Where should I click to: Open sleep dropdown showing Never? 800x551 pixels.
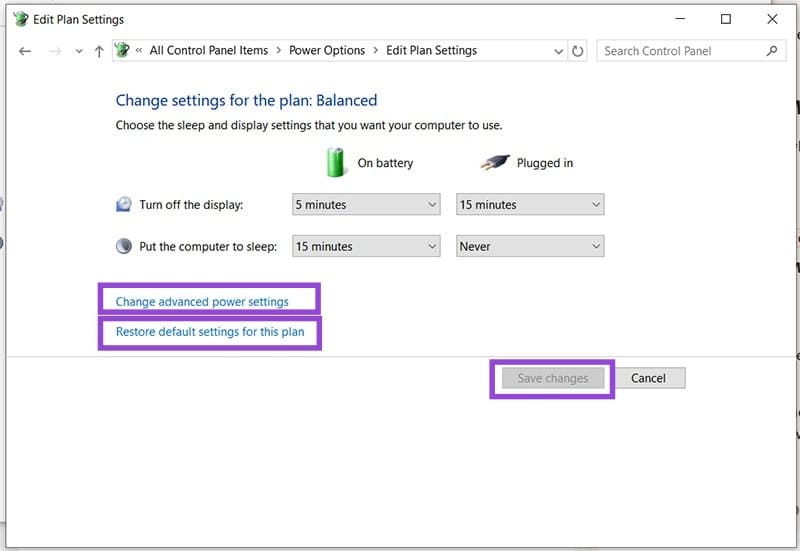[530, 246]
